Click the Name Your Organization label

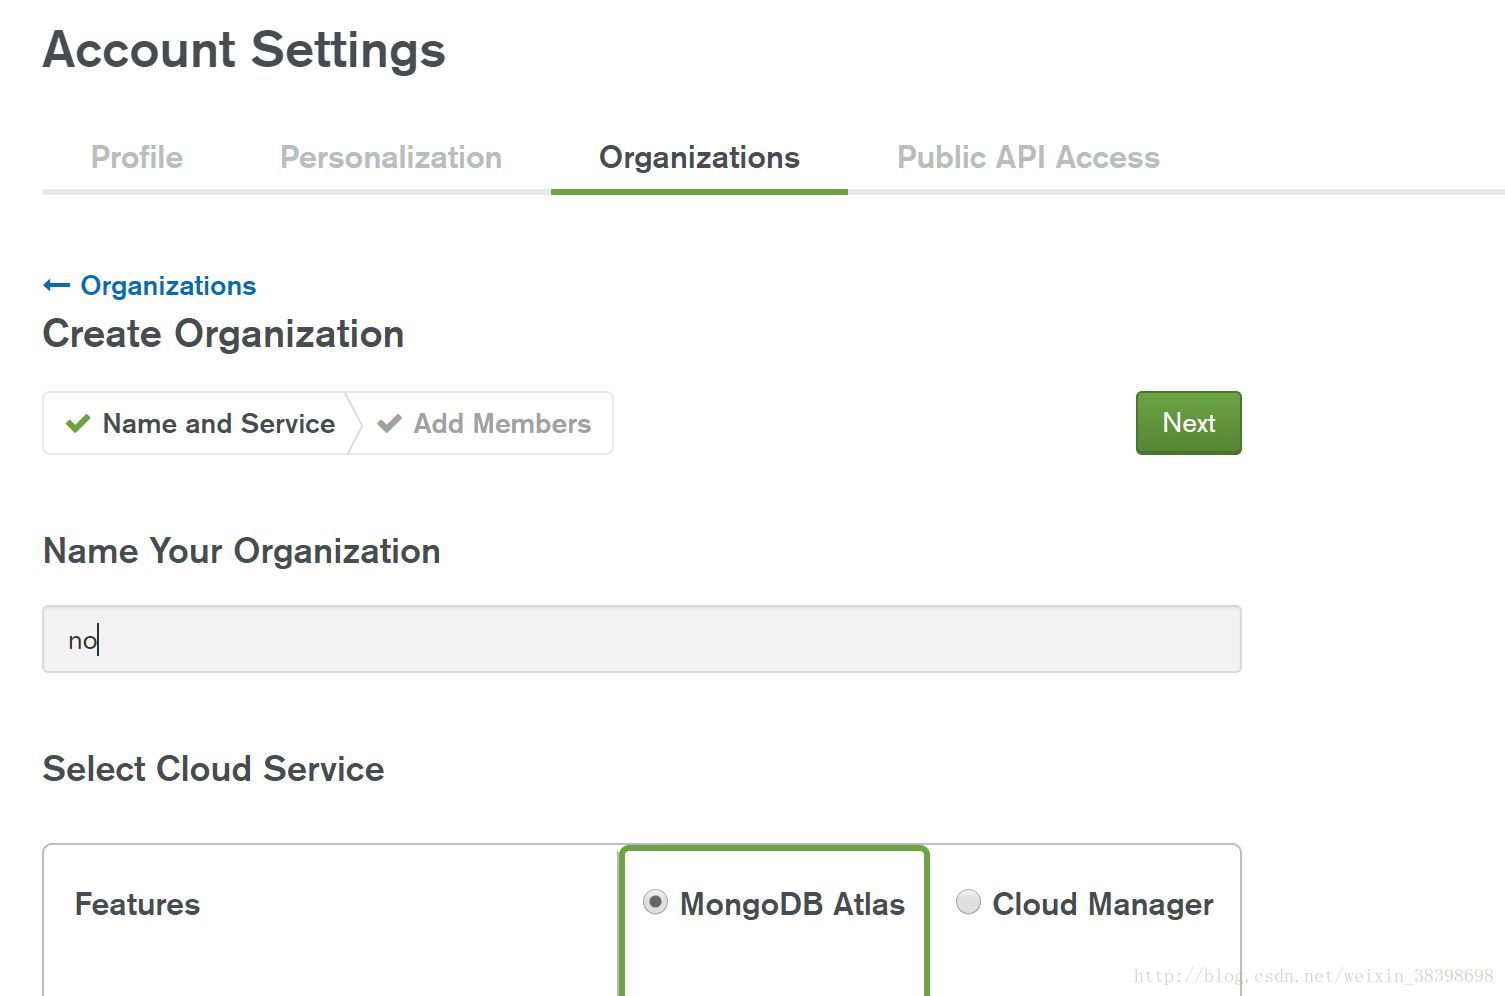(x=242, y=551)
